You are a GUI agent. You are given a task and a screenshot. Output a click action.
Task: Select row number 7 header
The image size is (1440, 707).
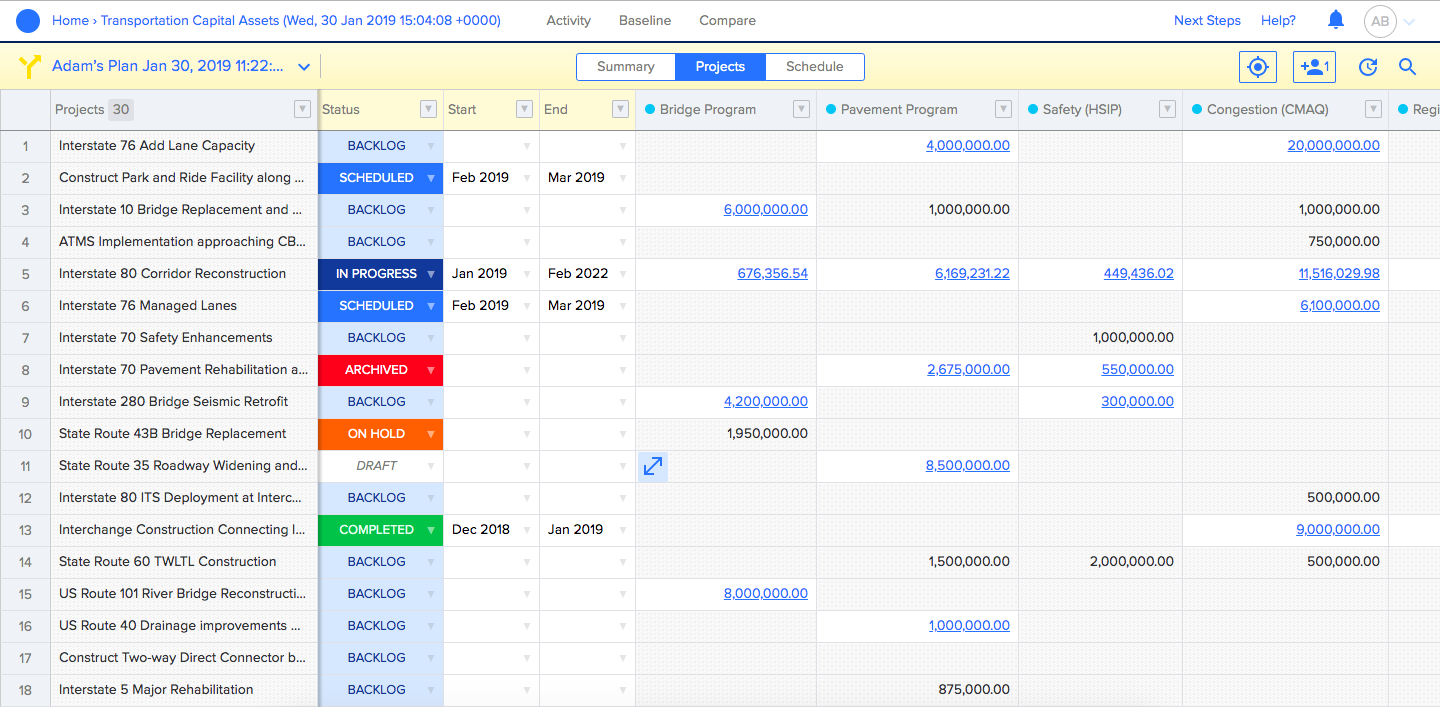(x=25, y=338)
